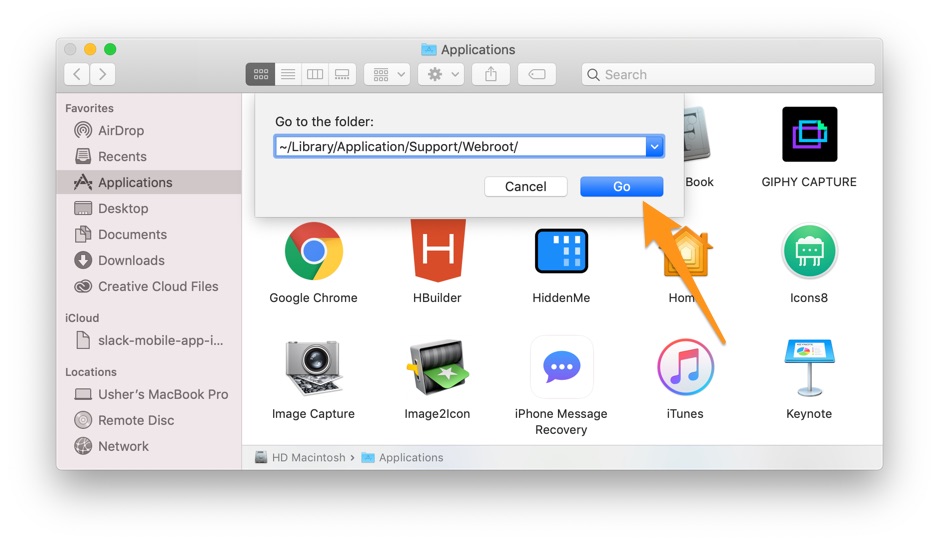The image size is (939, 544).
Task: Click the folder path input field
Action: (460, 146)
